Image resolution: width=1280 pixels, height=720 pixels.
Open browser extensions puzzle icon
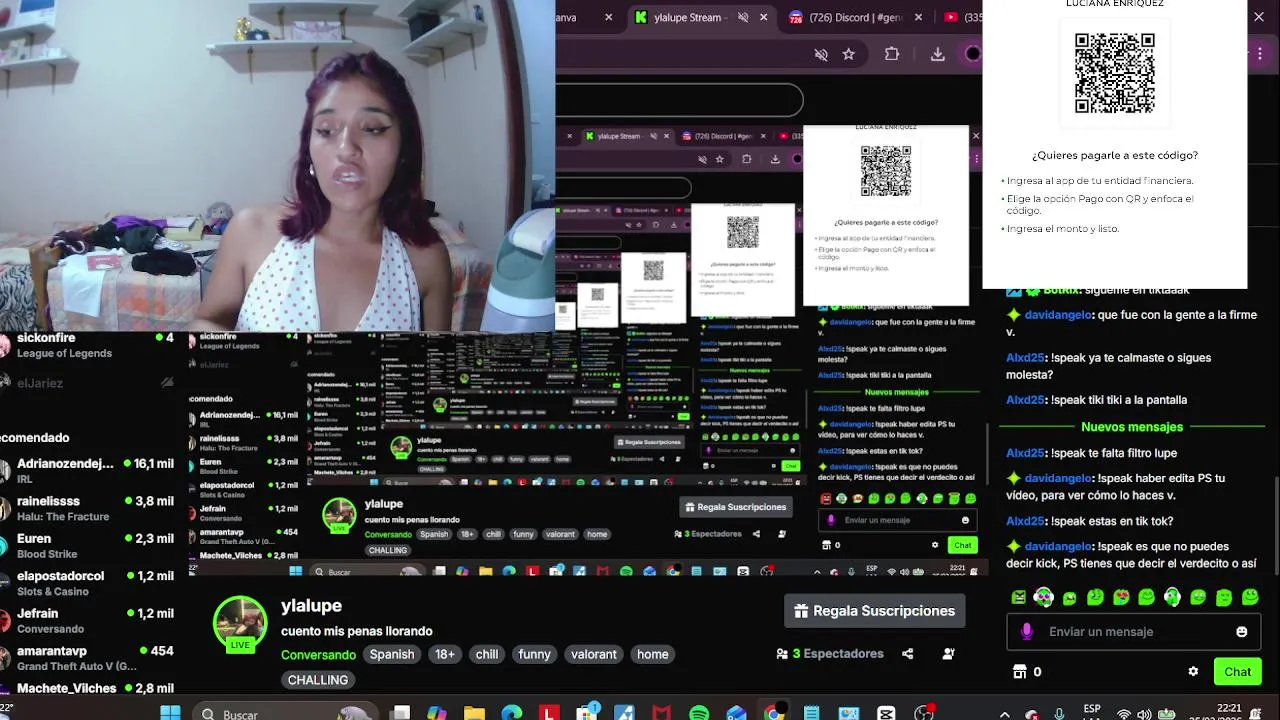[x=892, y=54]
